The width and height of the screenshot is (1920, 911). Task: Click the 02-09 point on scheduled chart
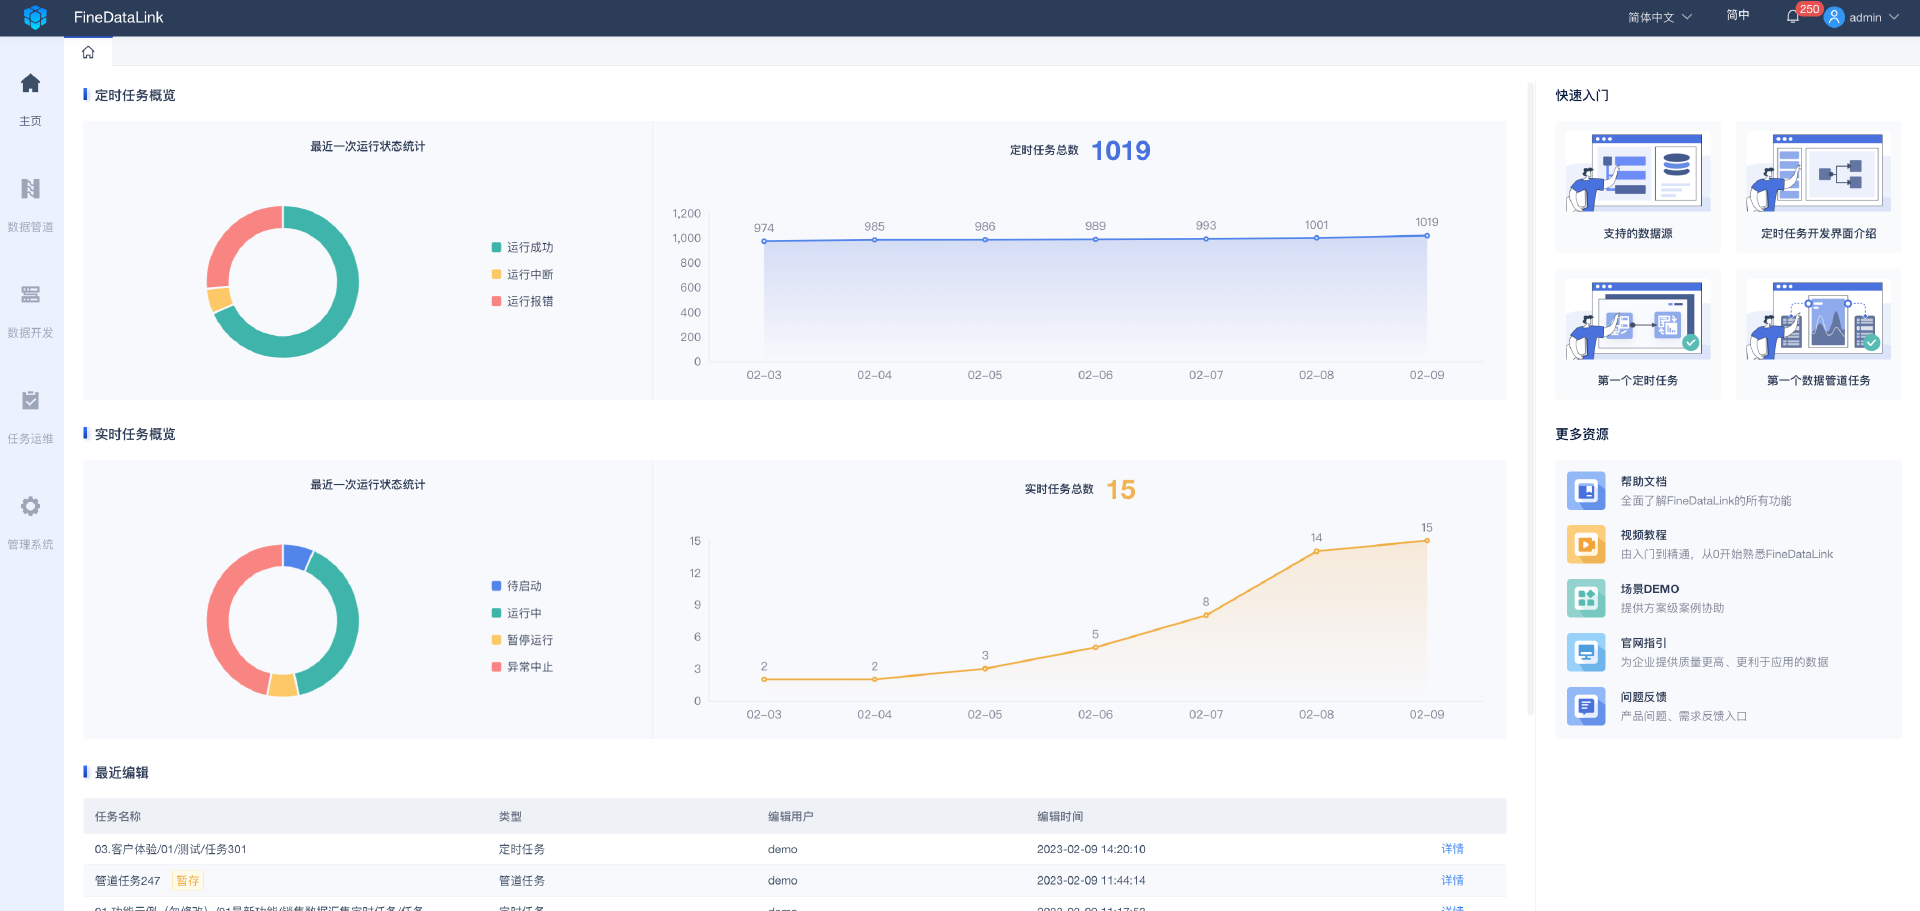point(1427,236)
